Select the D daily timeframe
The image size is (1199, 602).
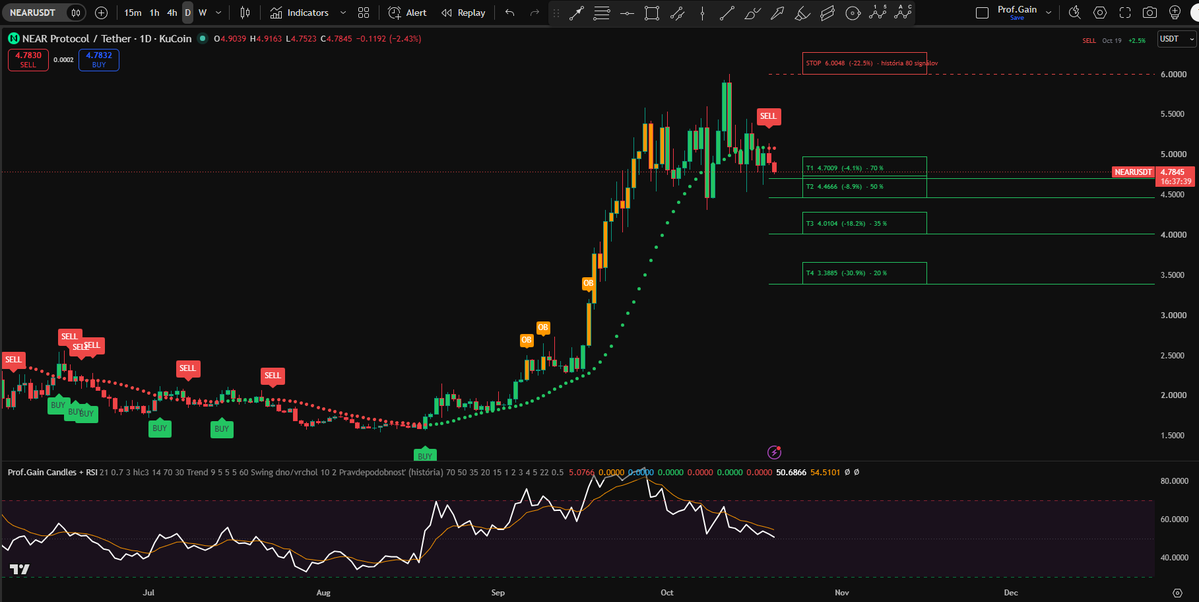[x=187, y=13]
